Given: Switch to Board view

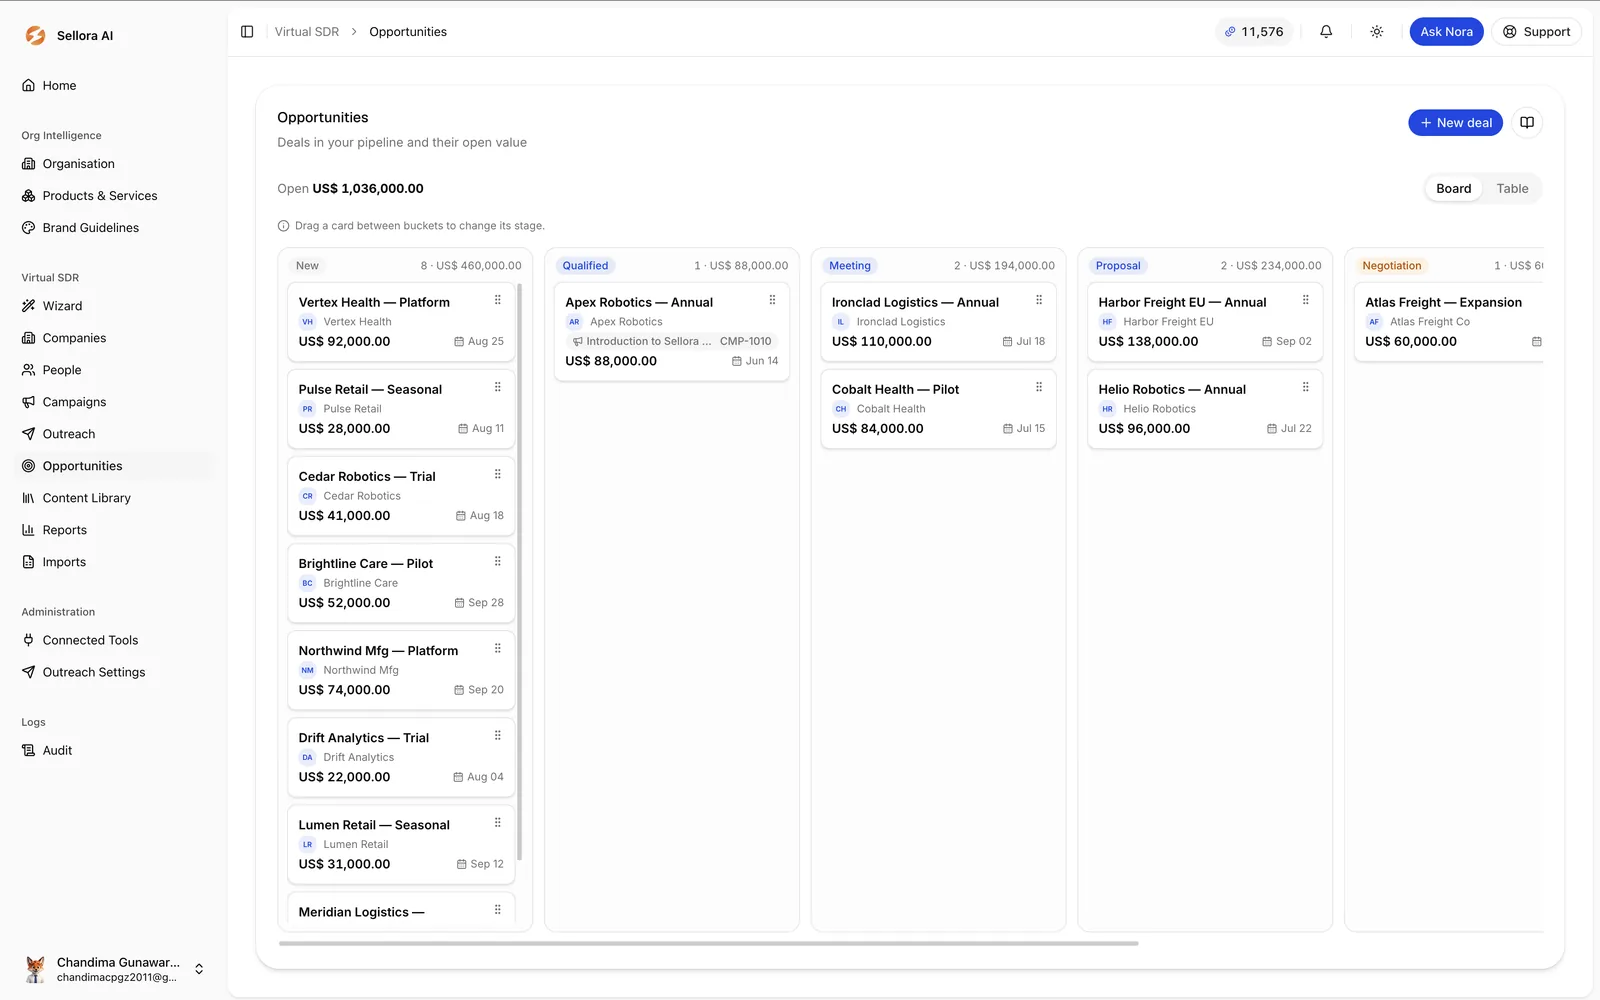Looking at the screenshot, I should pyautogui.click(x=1453, y=189).
